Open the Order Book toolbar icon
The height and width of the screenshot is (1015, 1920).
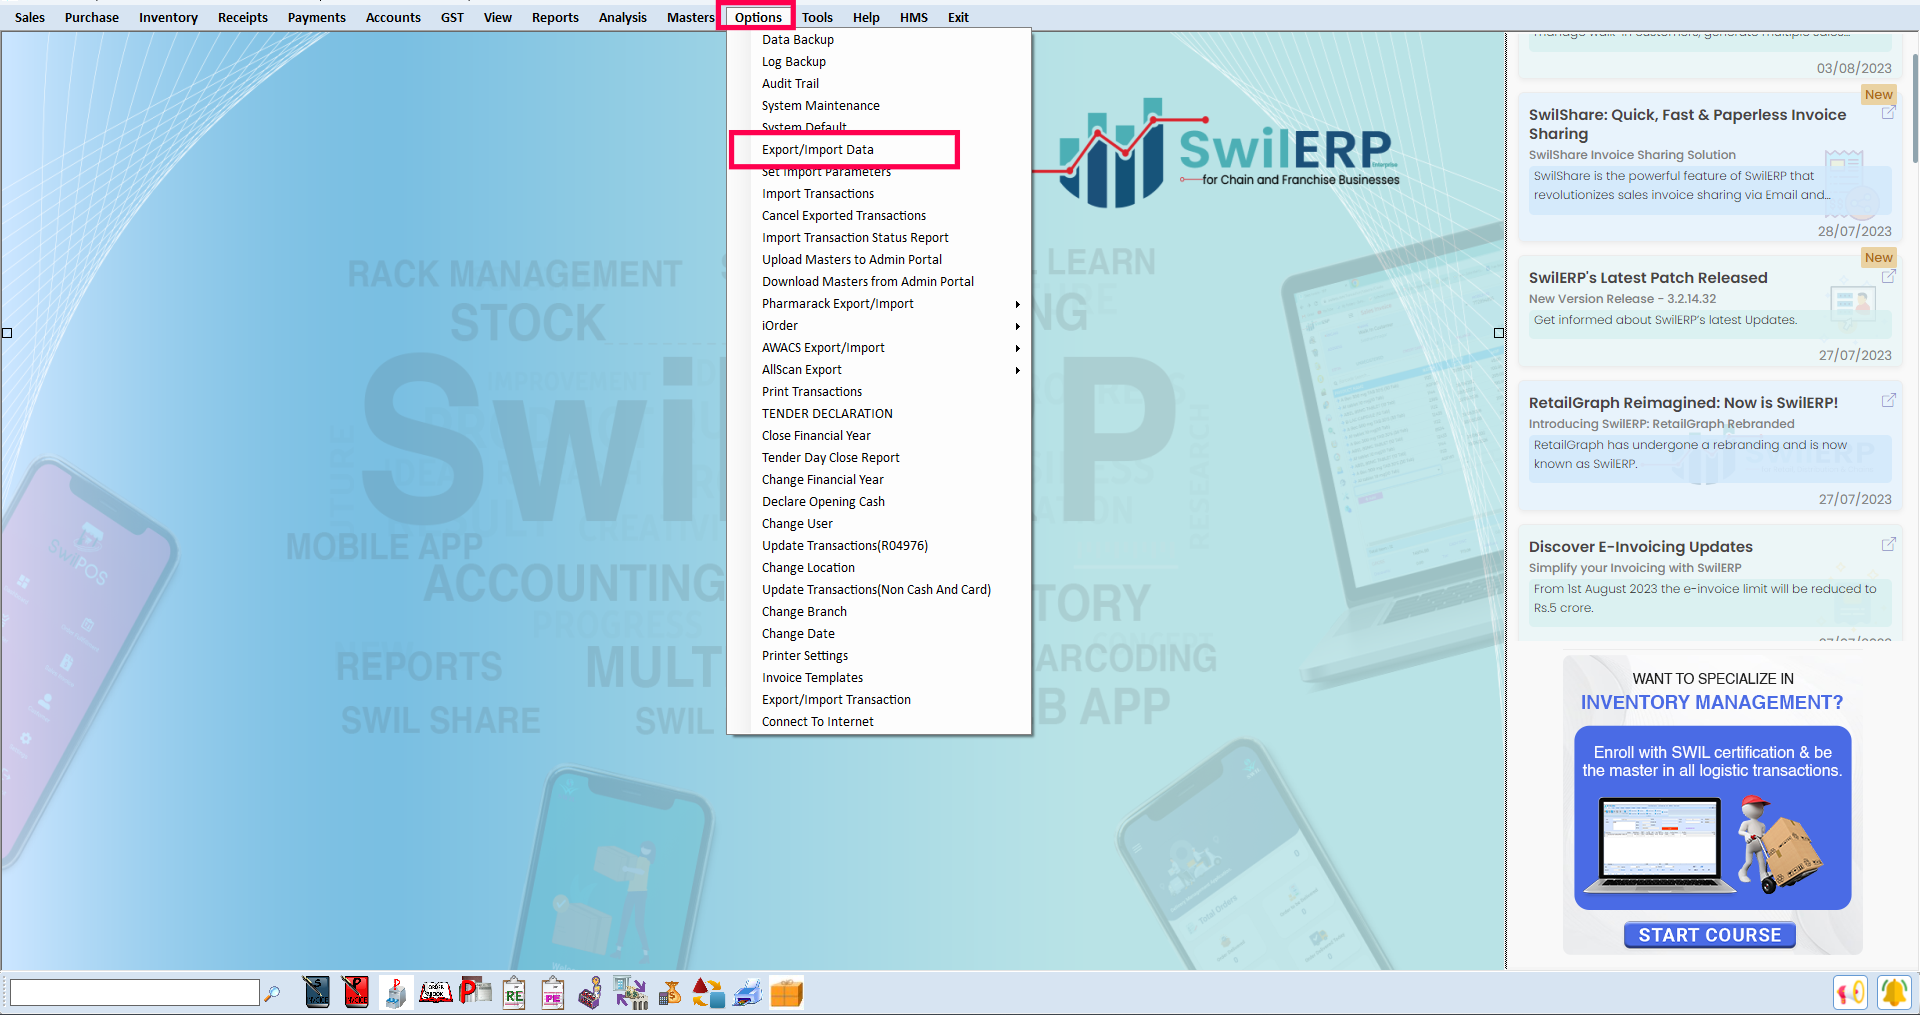435,992
